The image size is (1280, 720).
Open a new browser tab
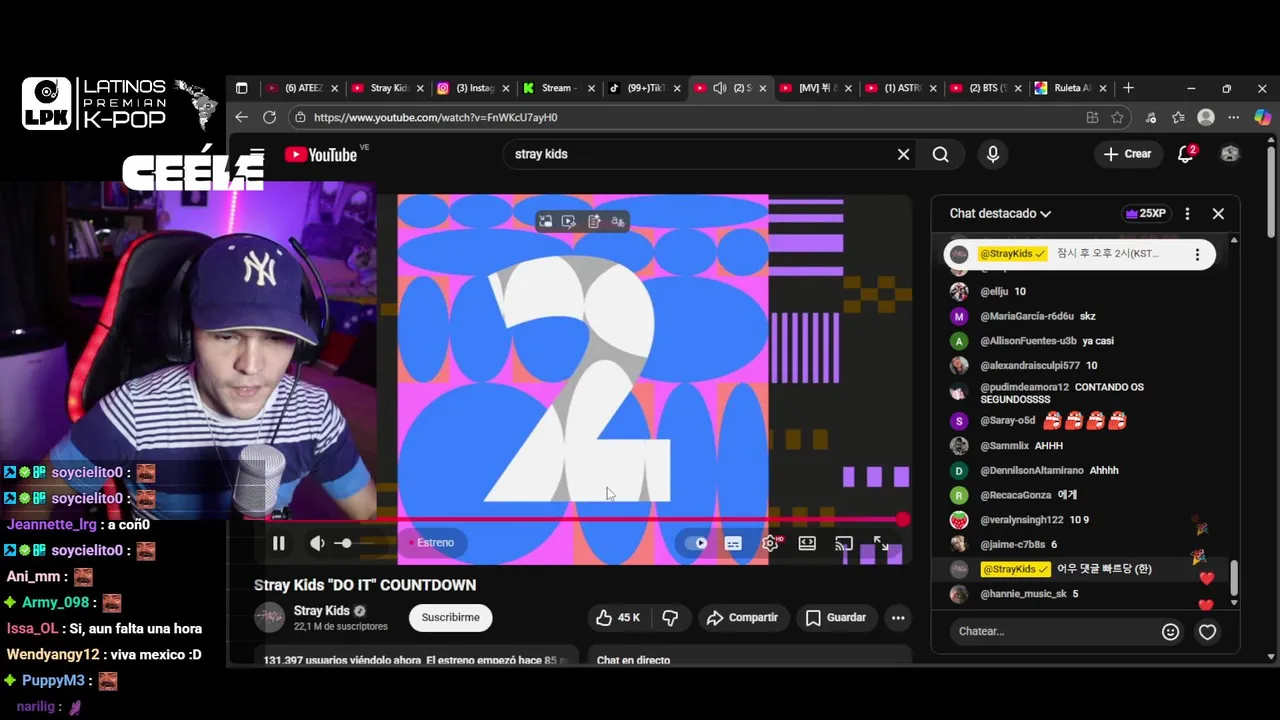1128,88
